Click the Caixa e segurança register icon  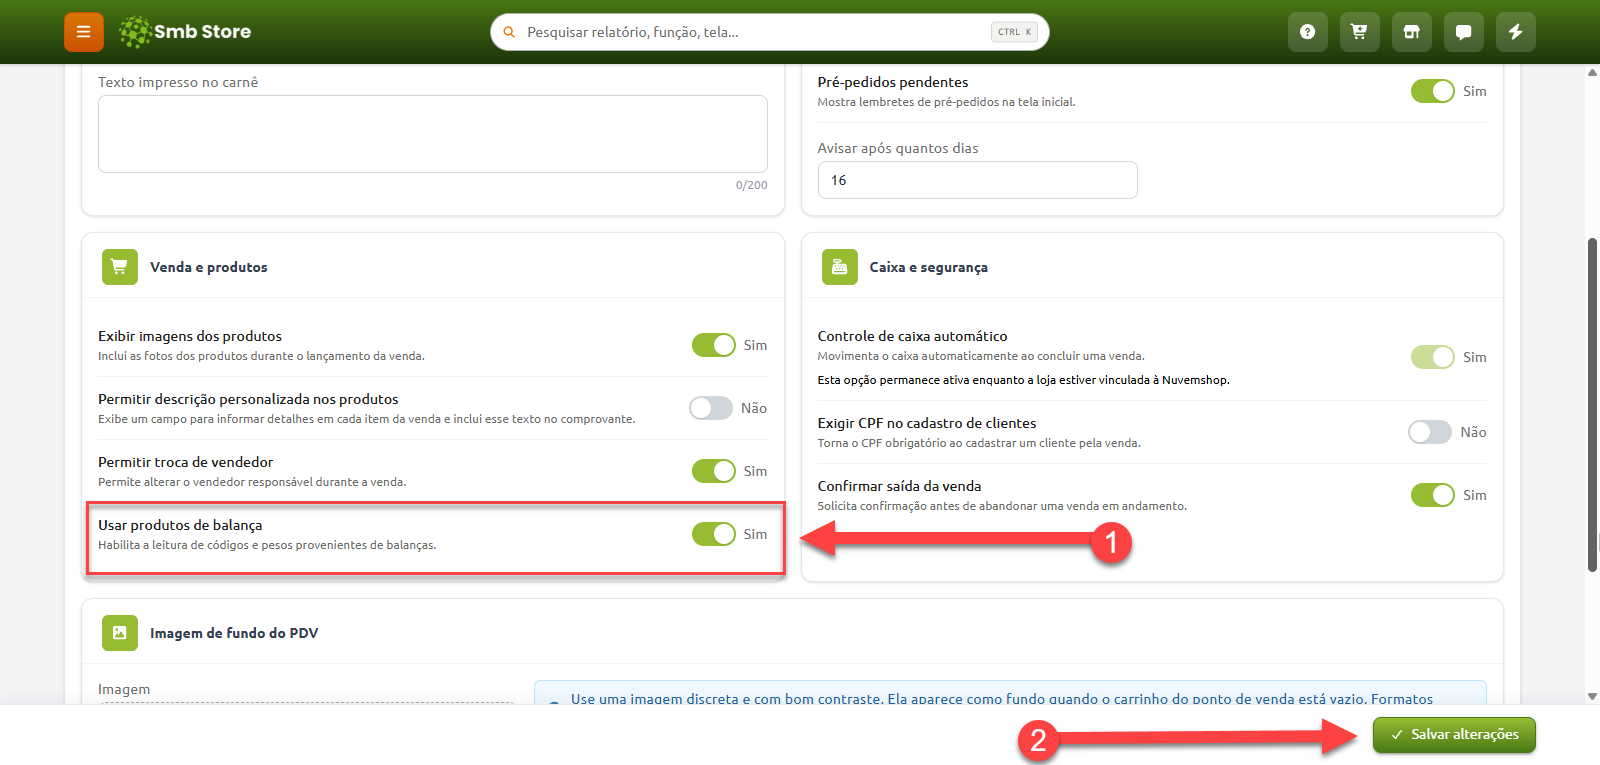pyautogui.click(x=840, y=267)
